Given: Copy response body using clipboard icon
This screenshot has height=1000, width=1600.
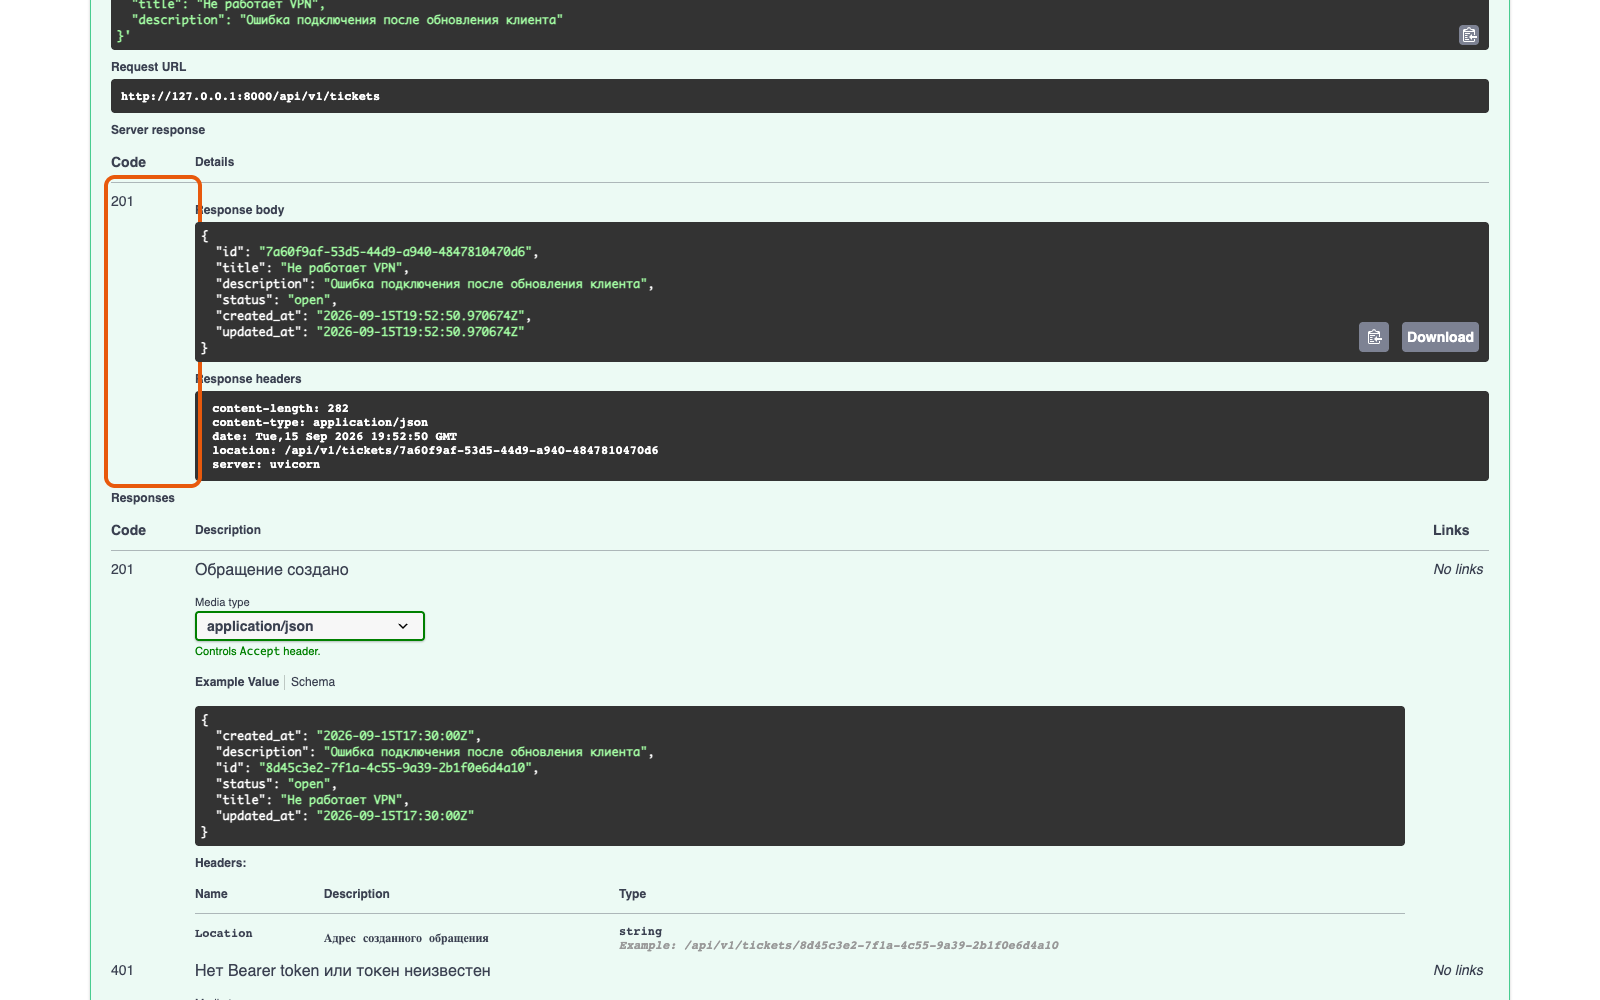Looking at the screenshot, I should click(1374, 337).
